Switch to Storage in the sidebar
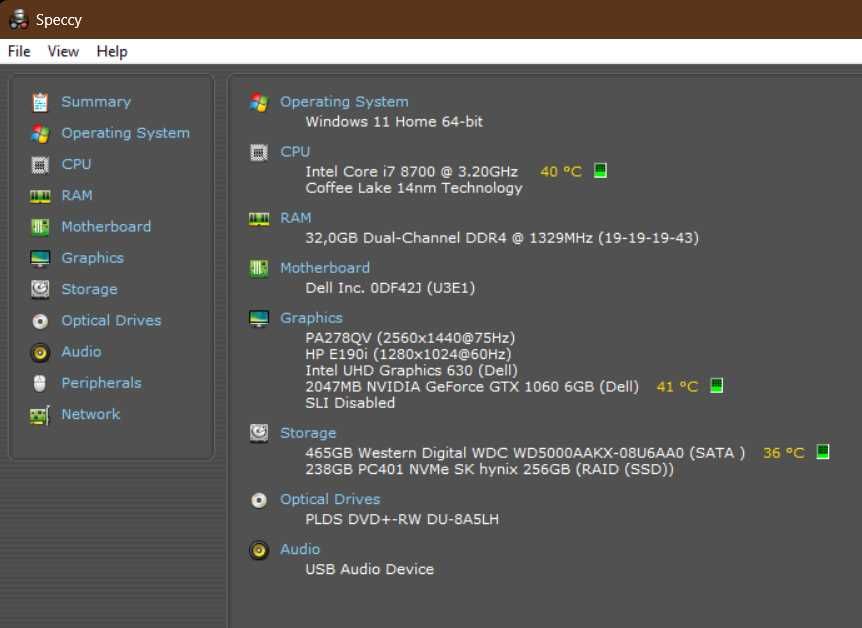The height and width of the screenshot is (628, 862). [90, 289]
